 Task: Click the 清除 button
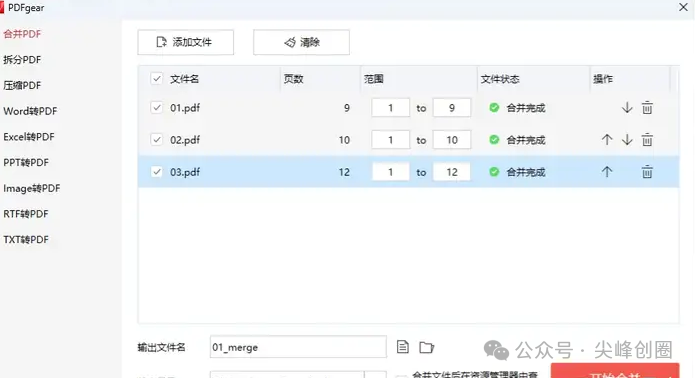(x=301, y=42)
